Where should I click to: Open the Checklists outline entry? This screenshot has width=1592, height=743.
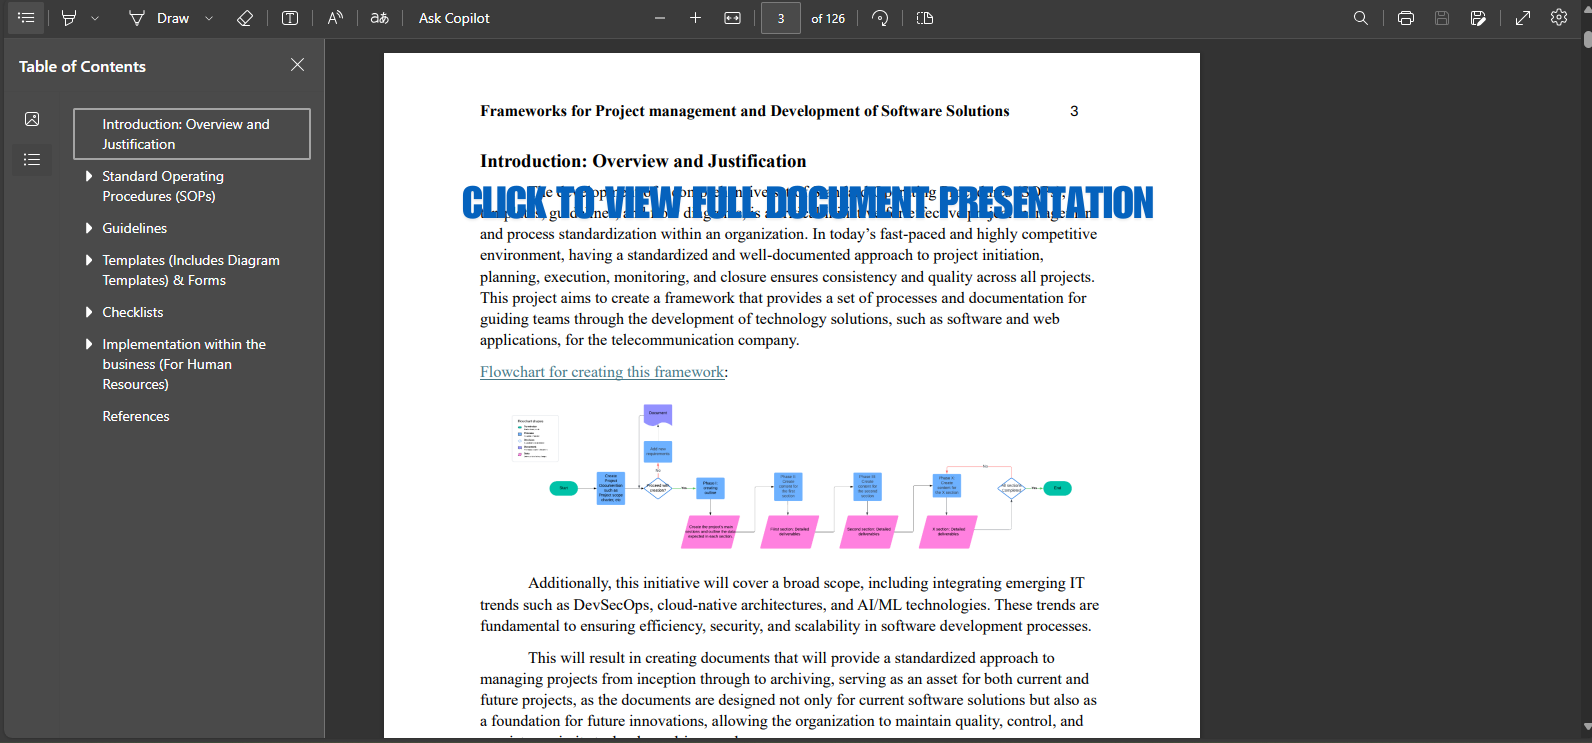coord(132,312)
